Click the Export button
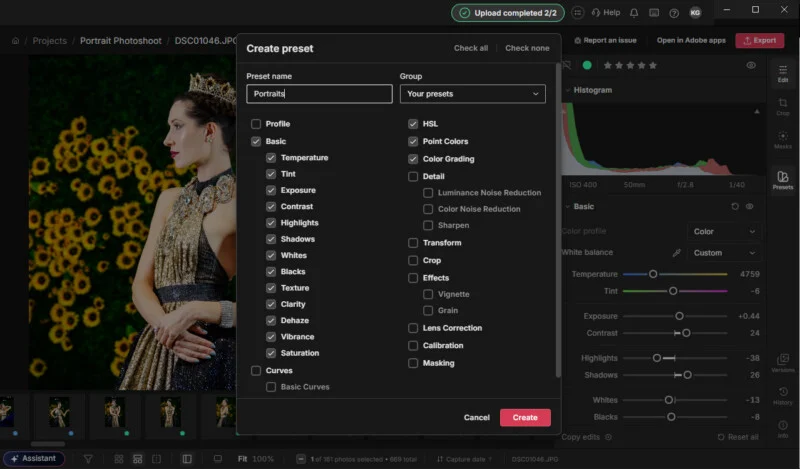This screenshot has width=800, height=469. click(760, 40)
